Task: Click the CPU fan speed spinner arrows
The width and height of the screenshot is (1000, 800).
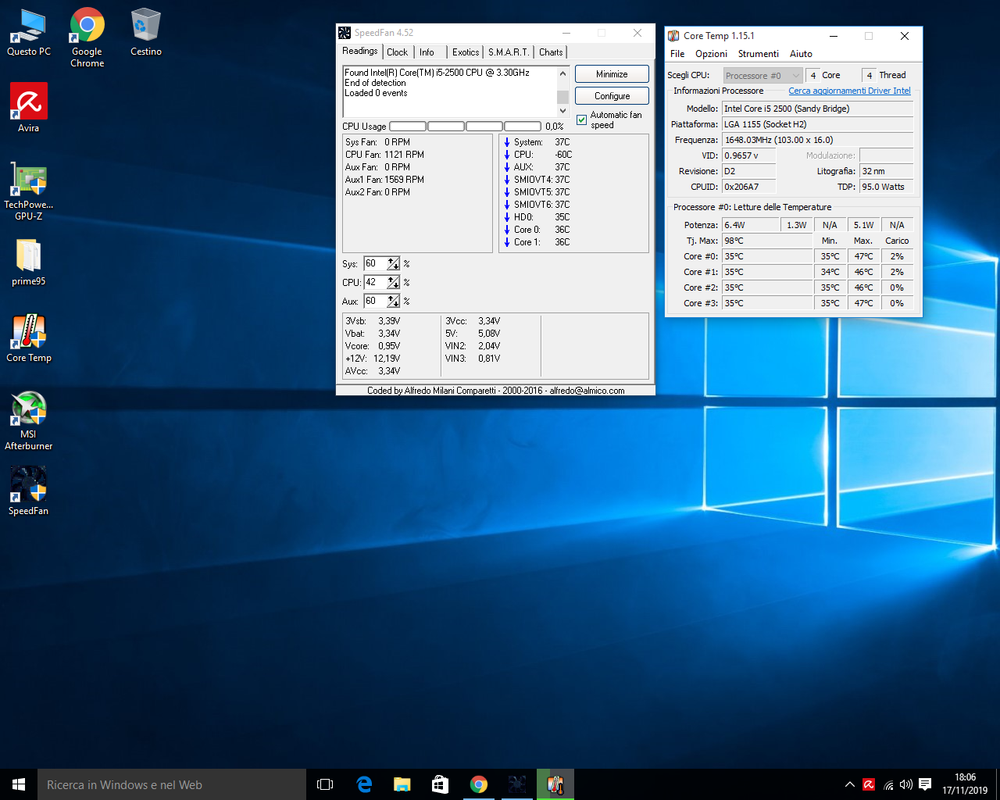Action: point(393,282)
